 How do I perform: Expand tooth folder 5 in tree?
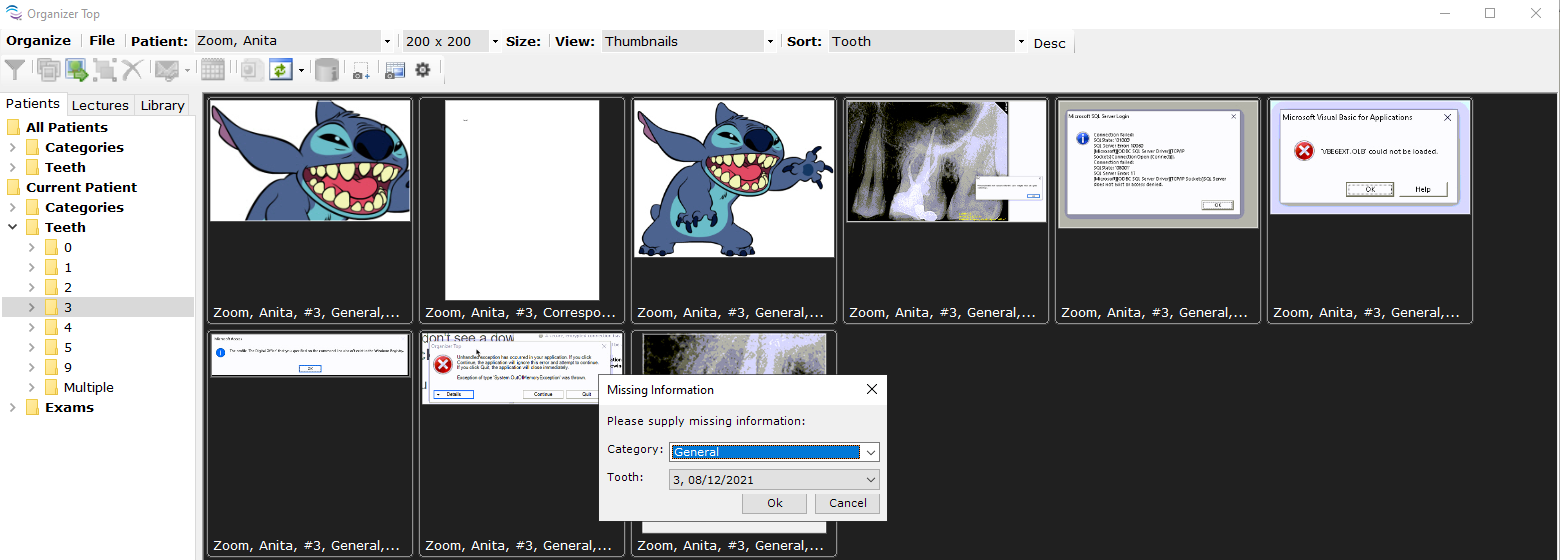coord(32,348)
